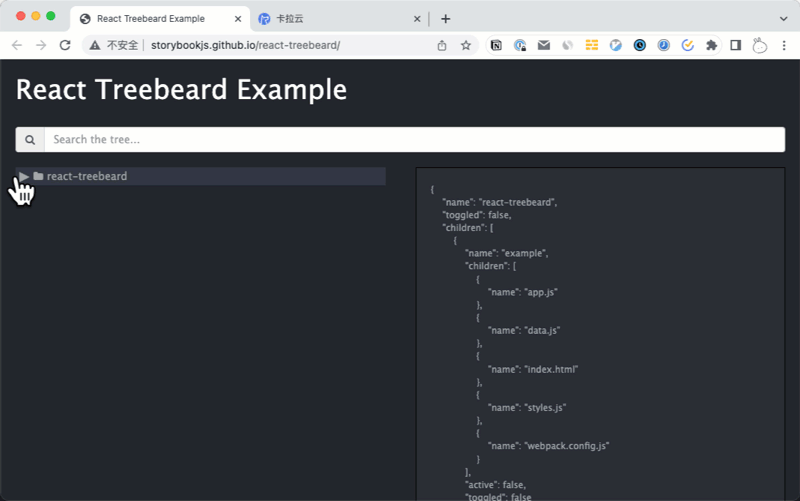This screenshot has width=800, height=501.
Task: Click the magnifier search icon
Action: [x=30, y=140]
